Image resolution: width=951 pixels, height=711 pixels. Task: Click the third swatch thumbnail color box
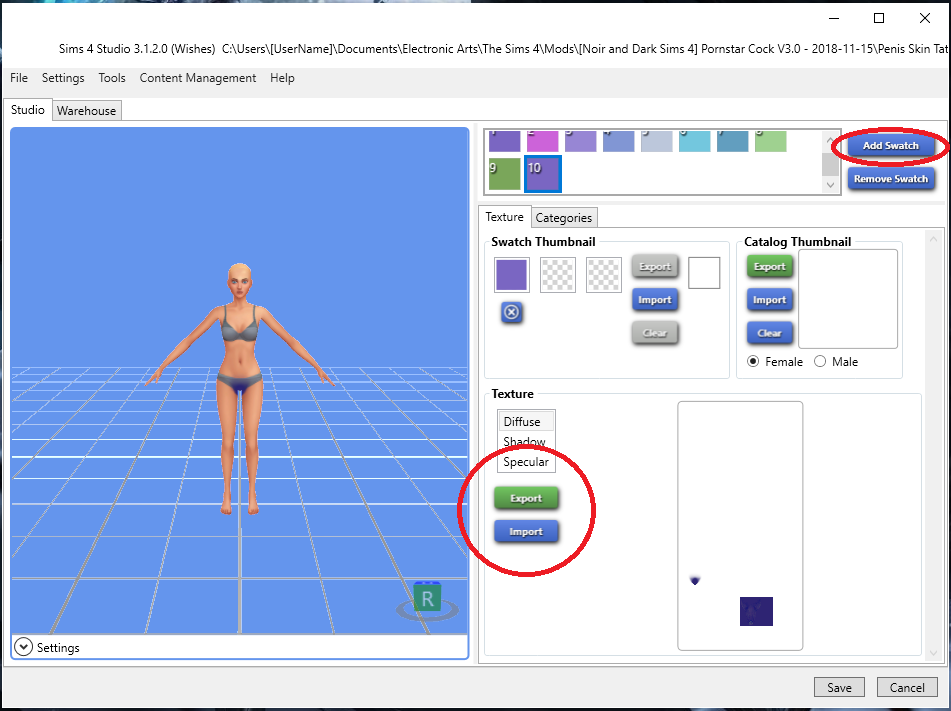pyautogui.click(x=604, y=275)
